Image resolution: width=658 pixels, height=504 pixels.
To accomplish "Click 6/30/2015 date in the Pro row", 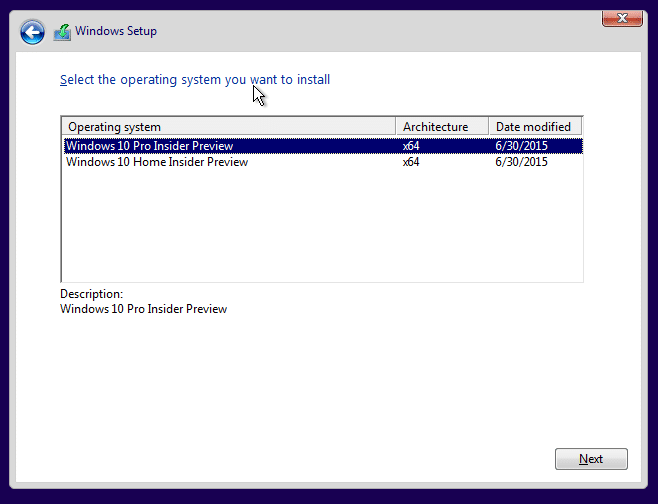I will [521, 146].
